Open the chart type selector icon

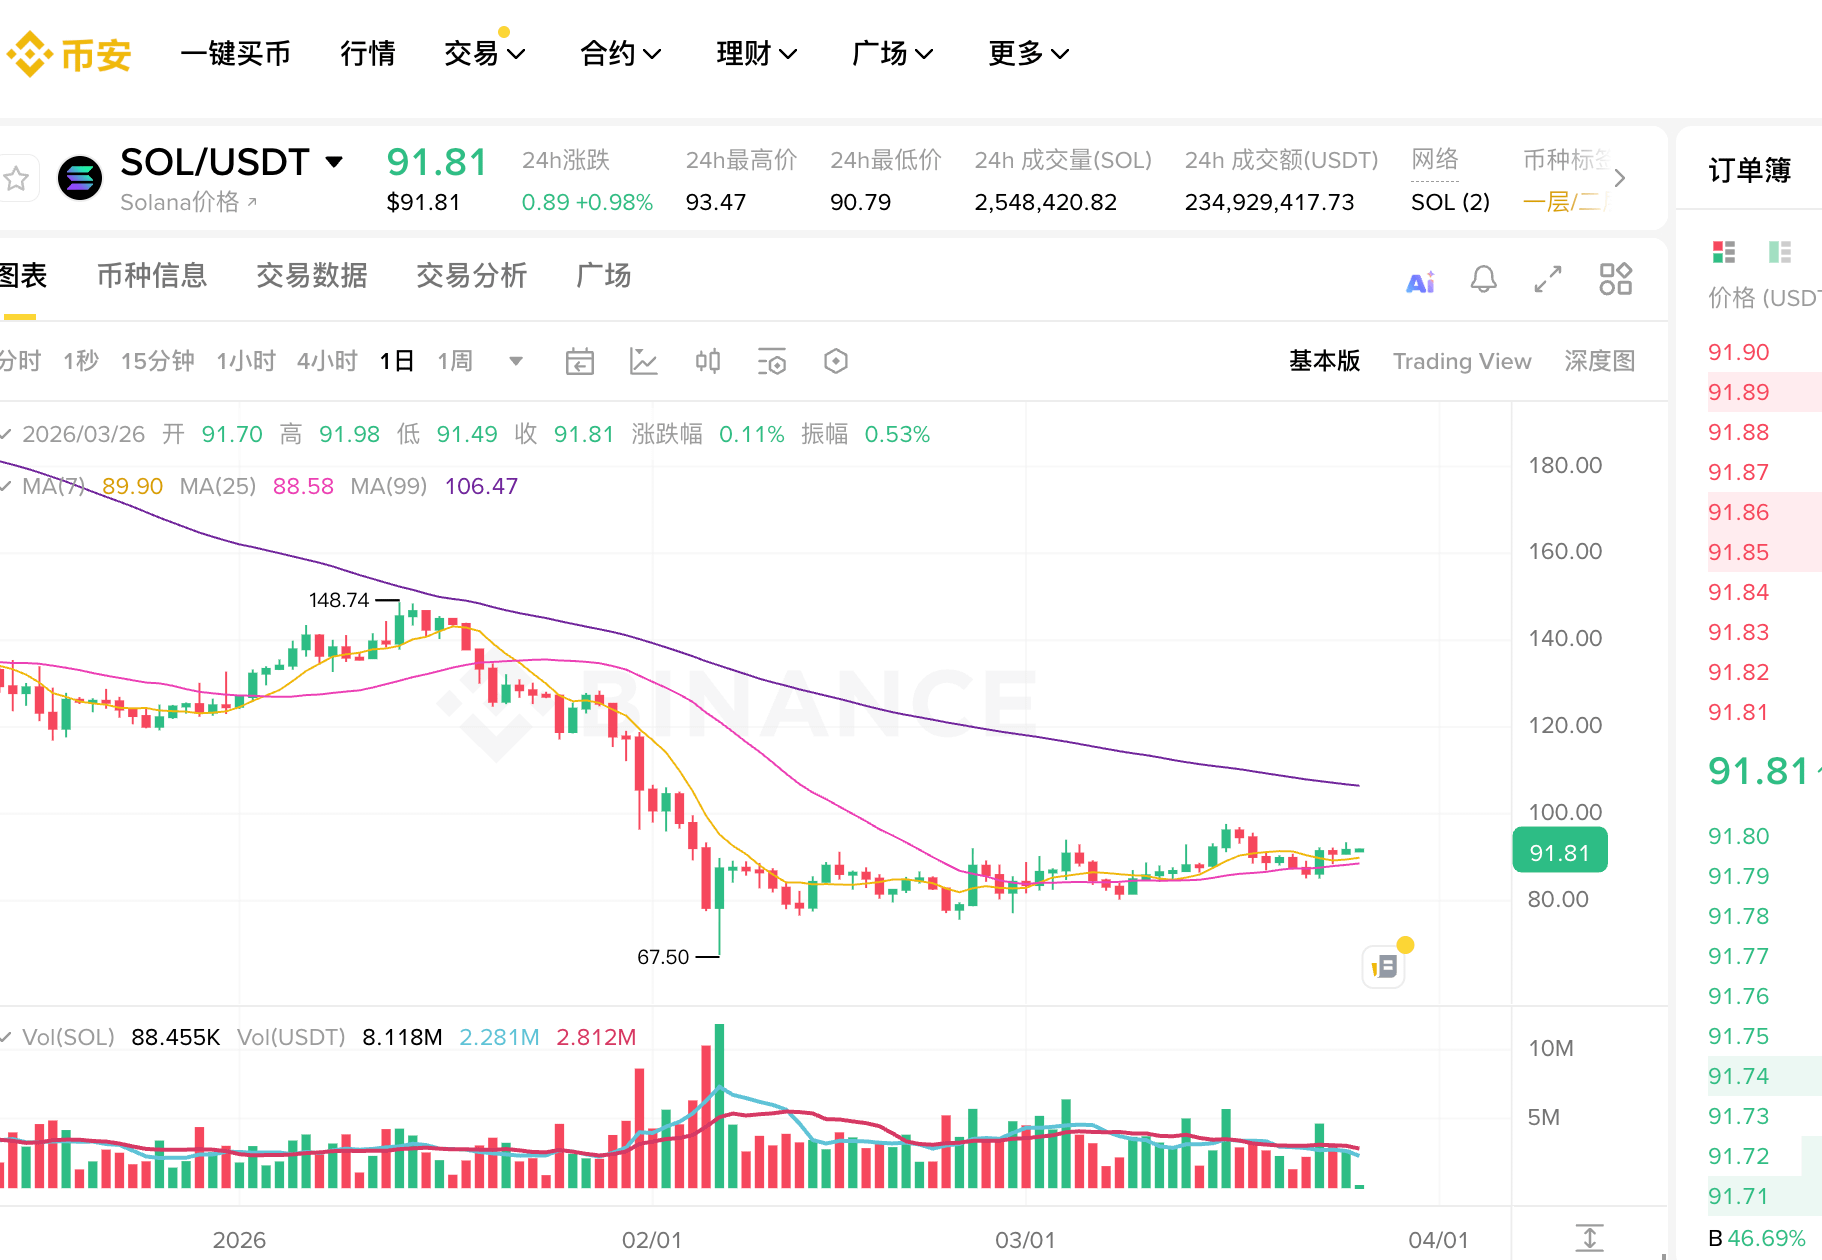[x=644, y=361]
